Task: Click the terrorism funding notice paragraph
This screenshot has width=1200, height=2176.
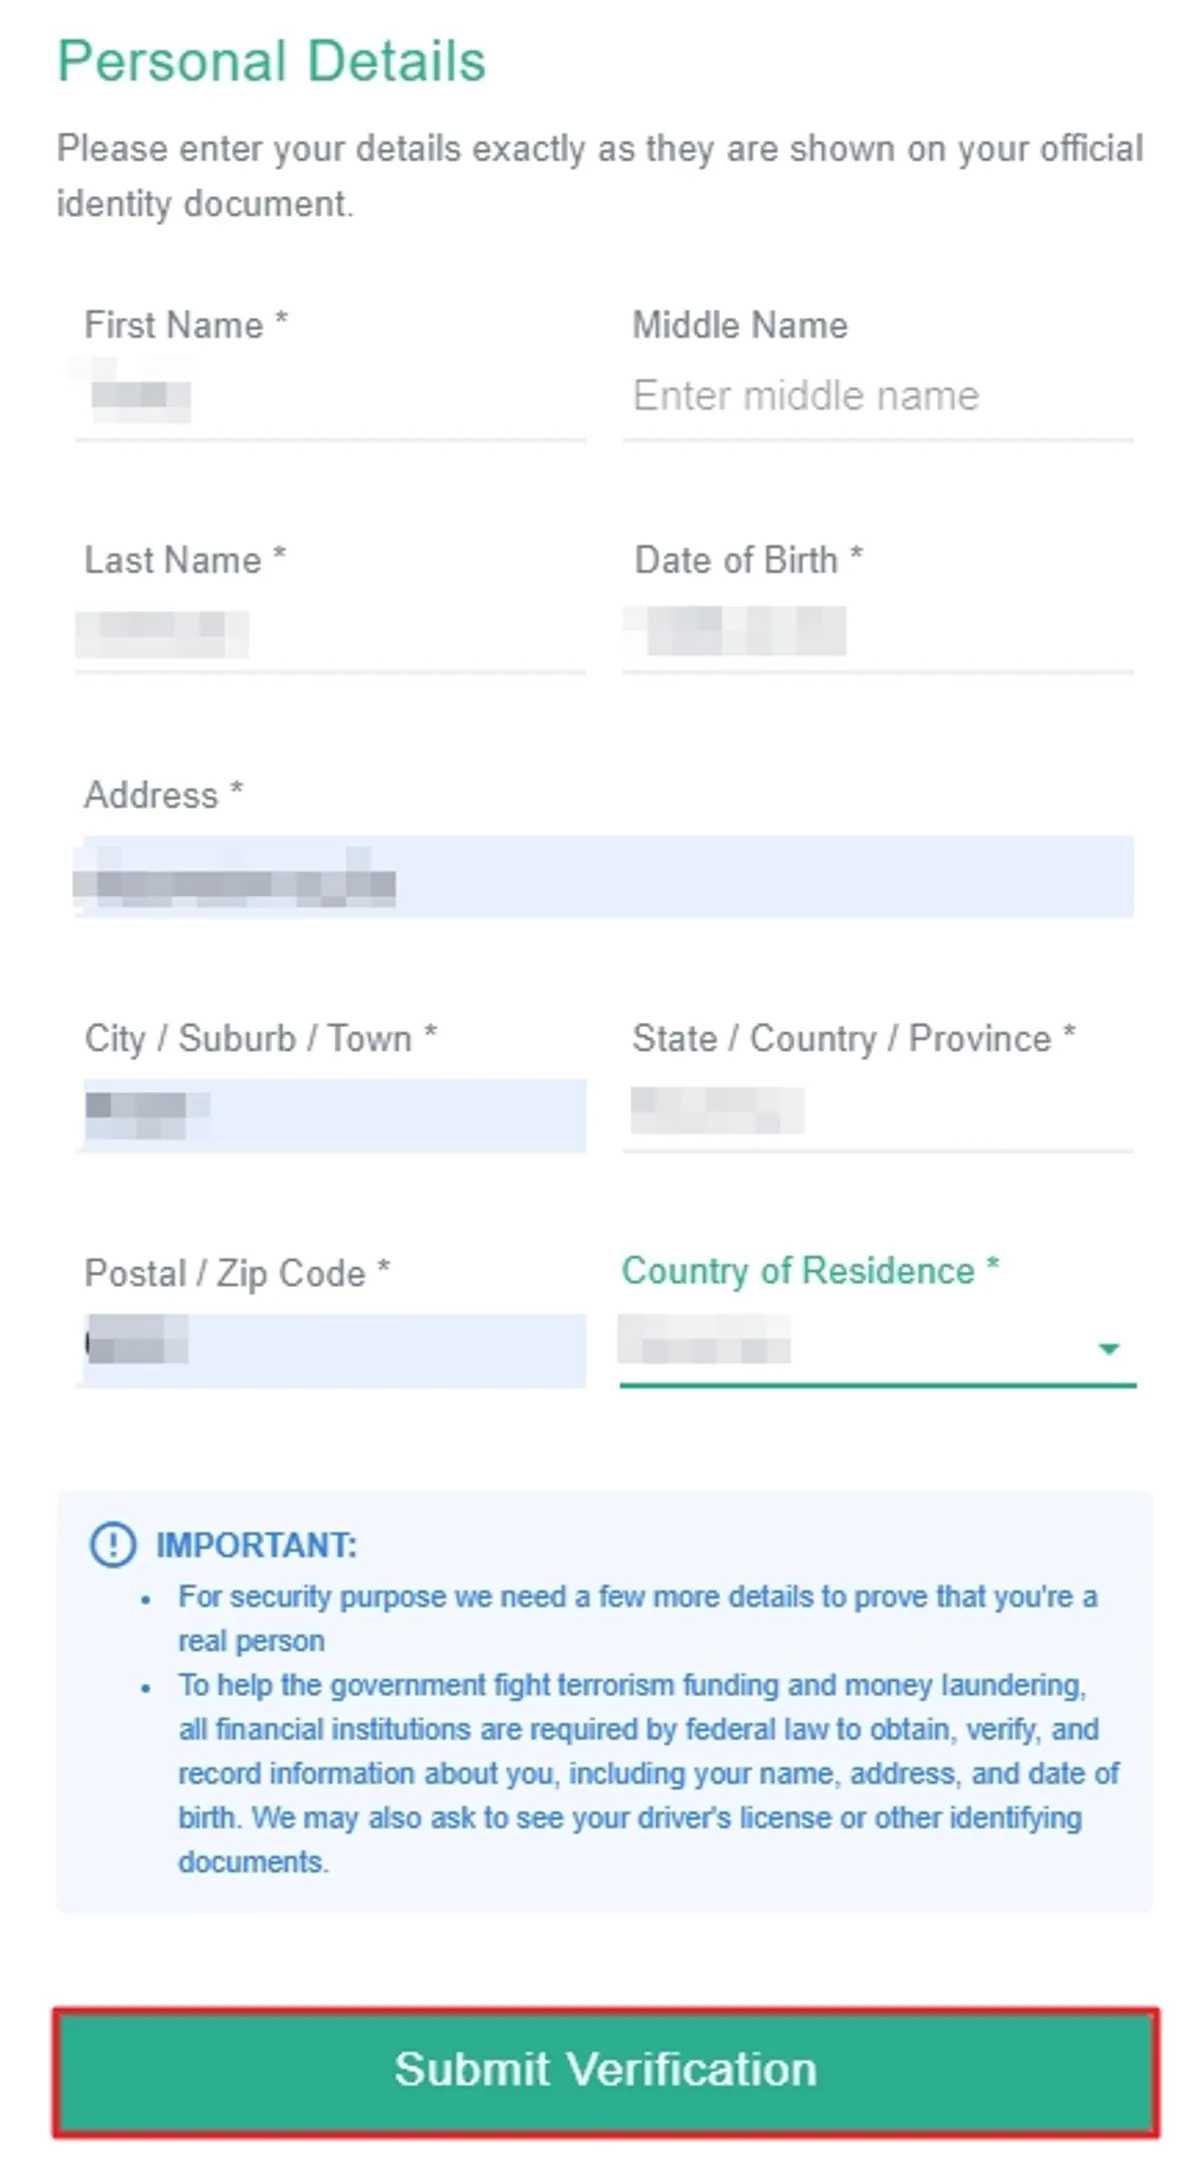Action: (648, 1773)
